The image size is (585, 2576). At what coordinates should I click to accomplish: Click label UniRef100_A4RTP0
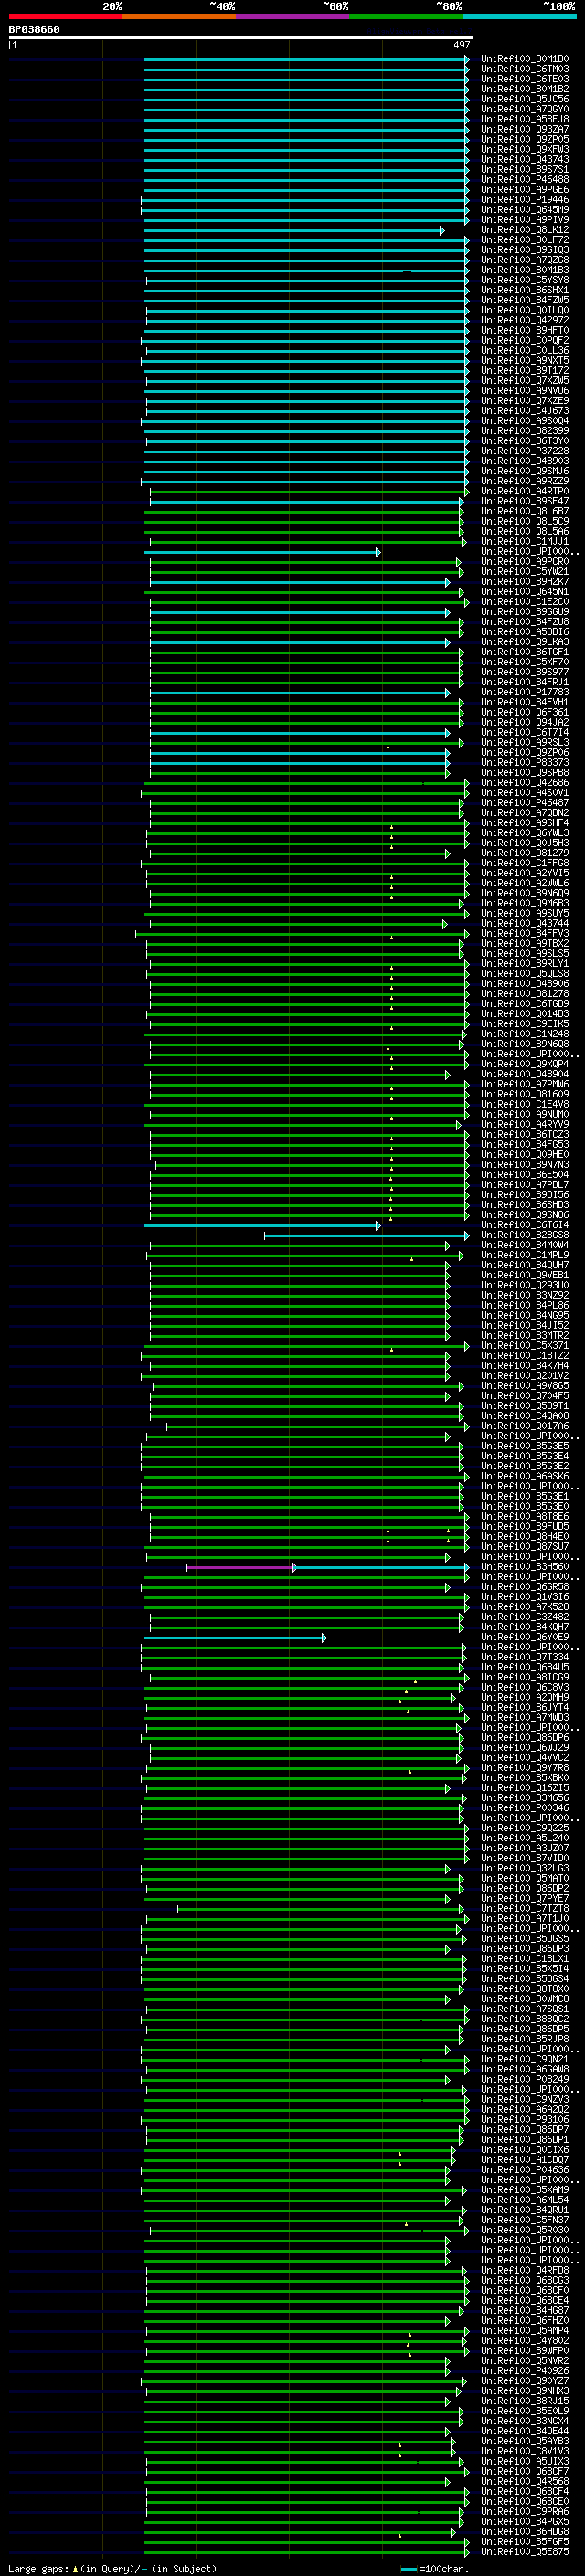point(524,491)
